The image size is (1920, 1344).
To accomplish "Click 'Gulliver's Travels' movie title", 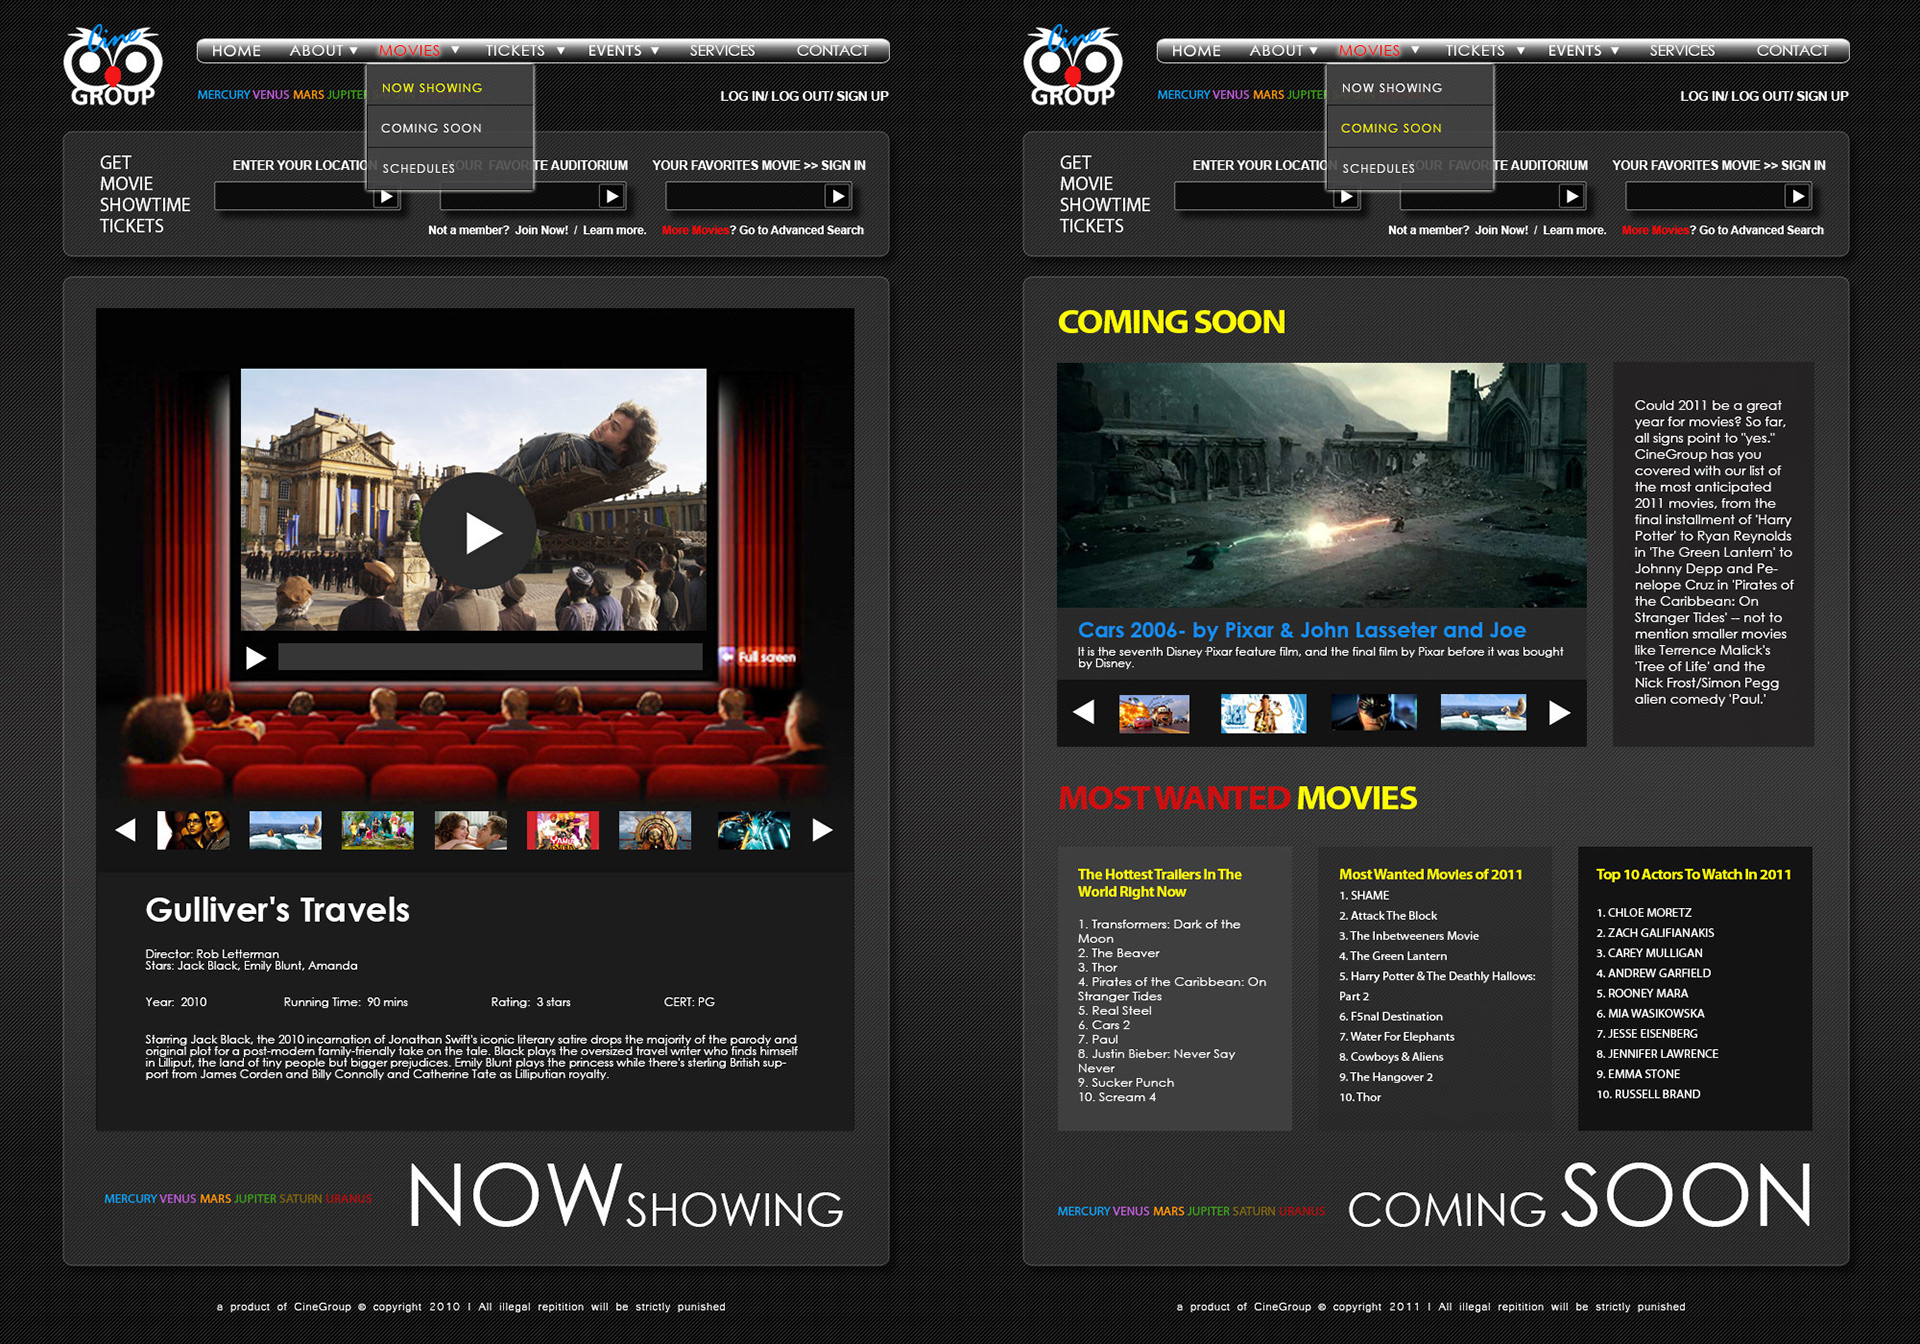I will (x=277, y=910).
